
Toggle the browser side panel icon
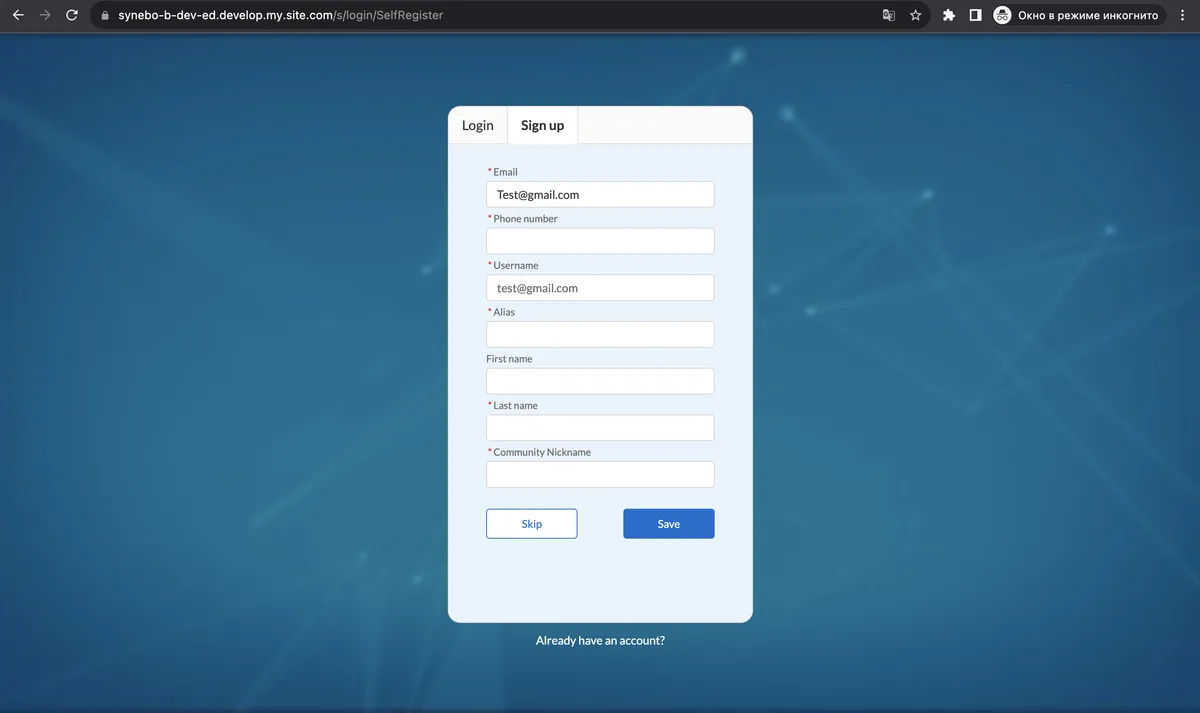(x=975, y=15)
